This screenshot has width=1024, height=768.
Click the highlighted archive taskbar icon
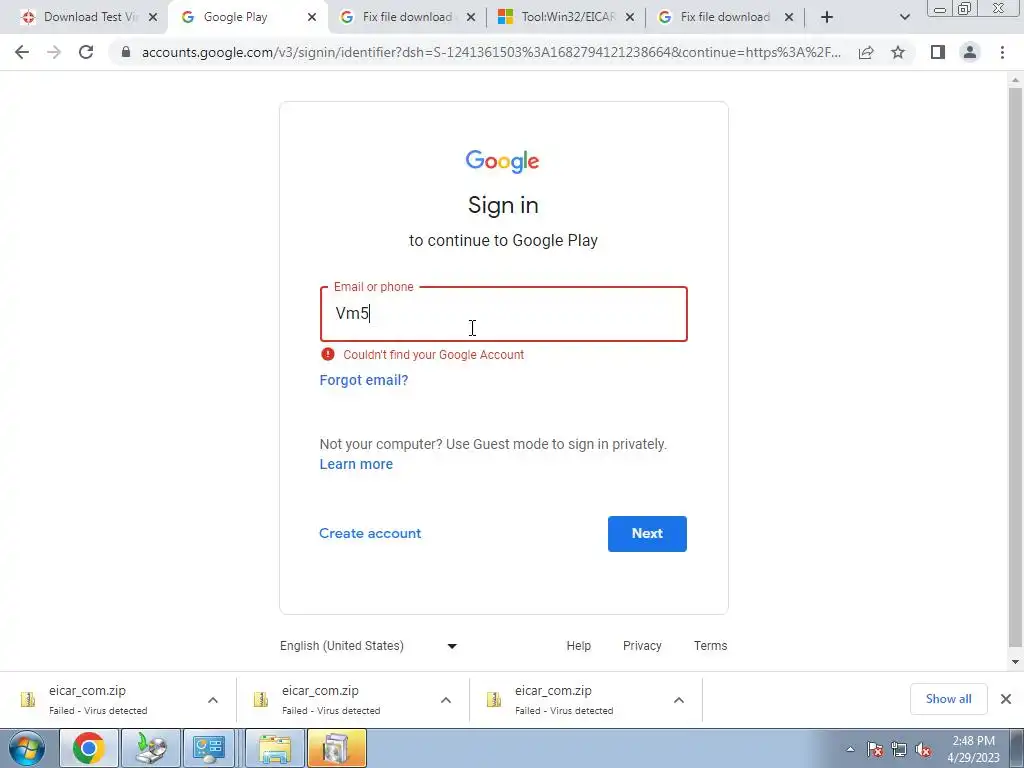[x=337, y=748]
